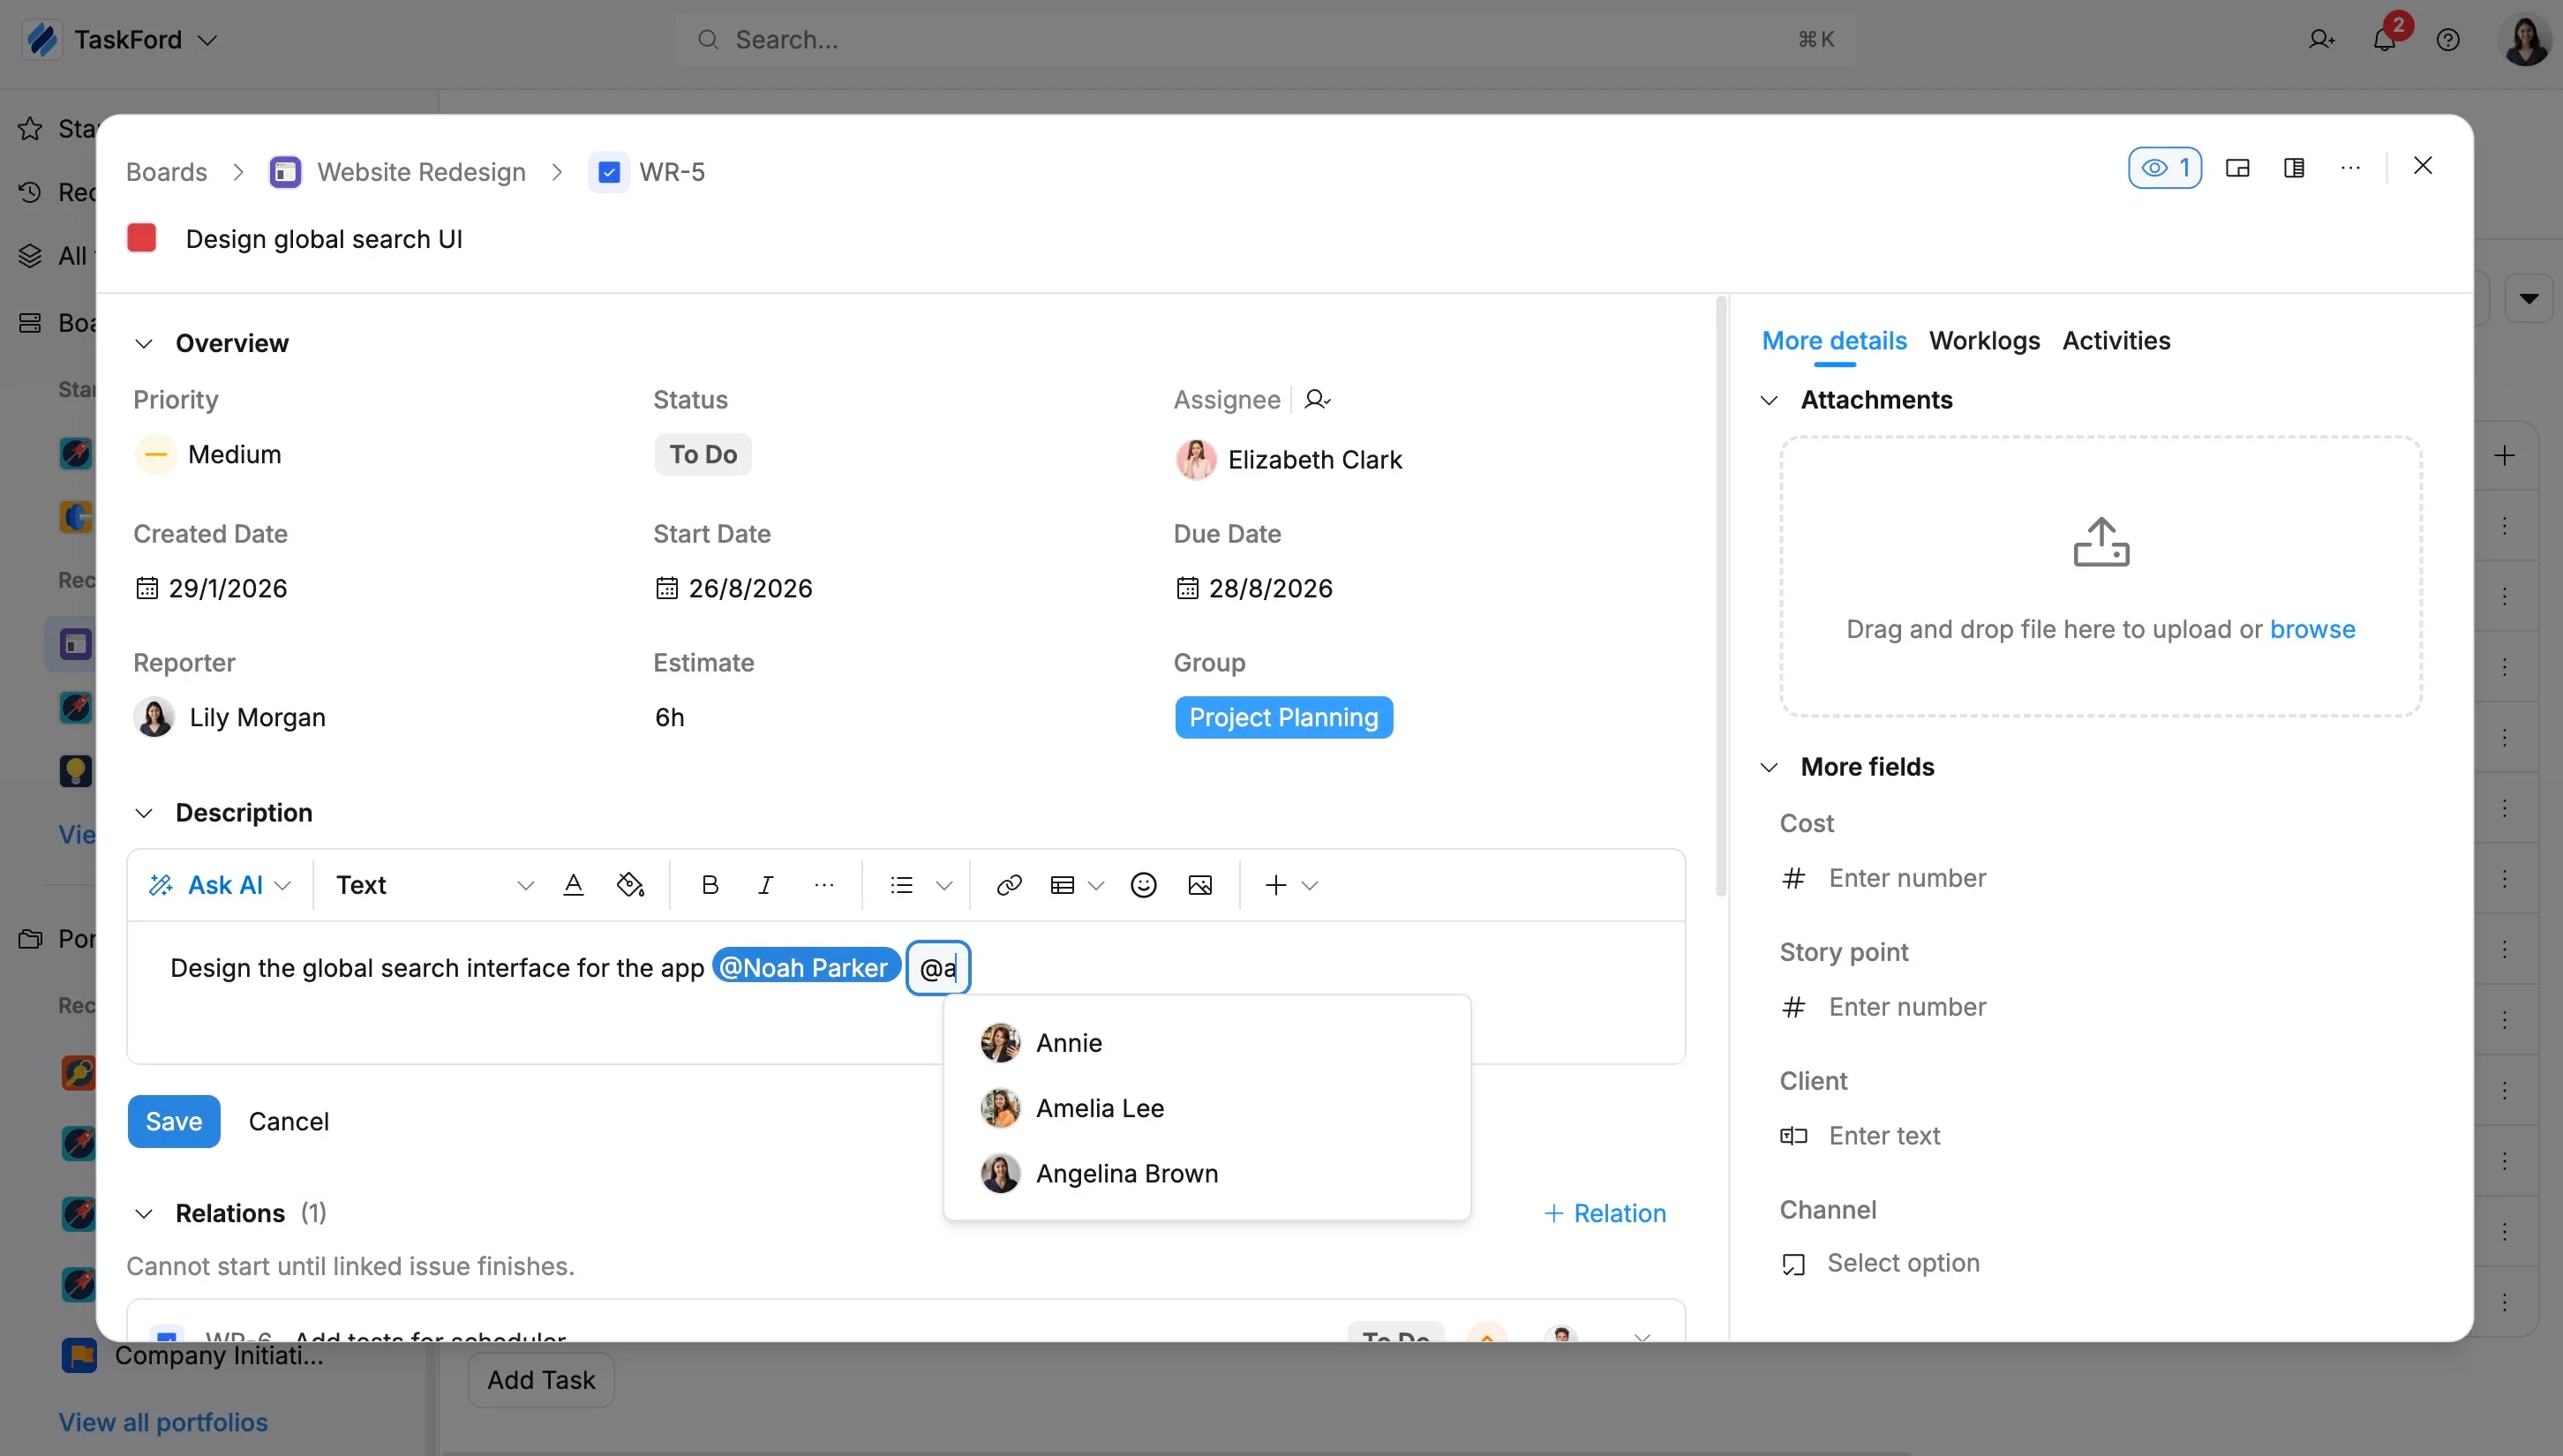Switch to the Worklogs tab
The width and height of the screenshot is (2563, 1456).
tap(1984, 341)
